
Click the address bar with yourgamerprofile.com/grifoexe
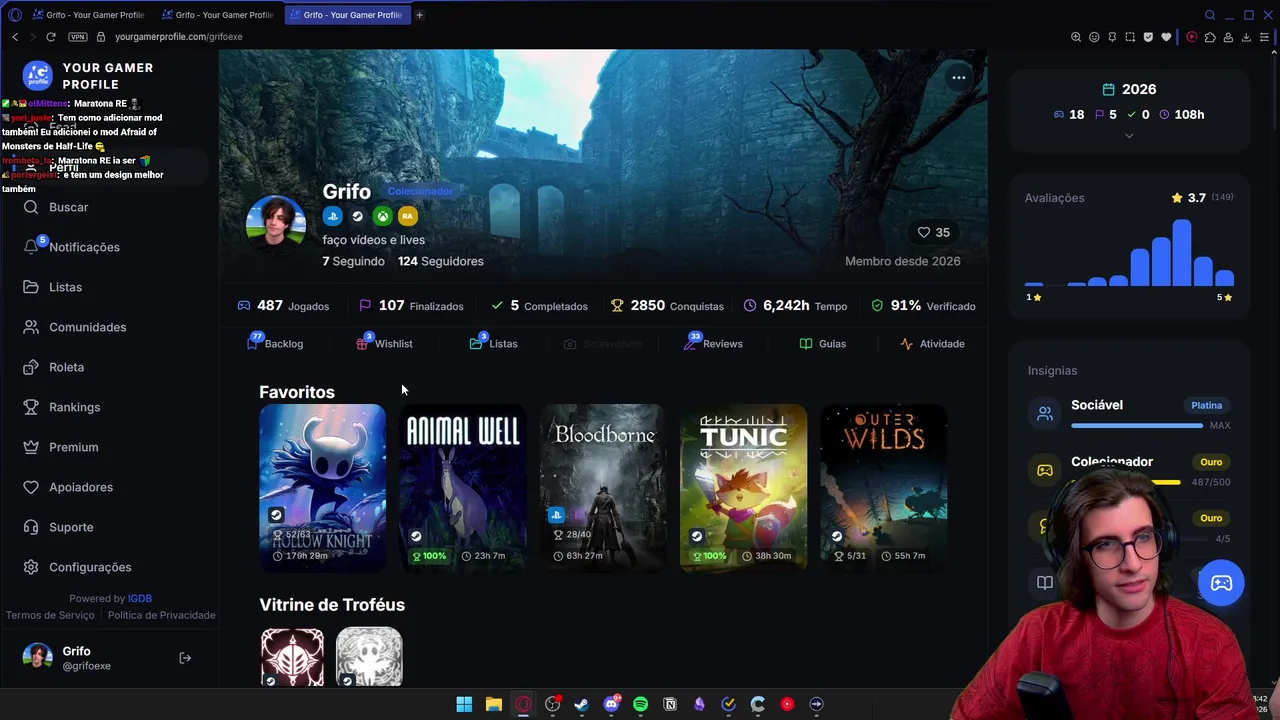click(x=178, y=37)
